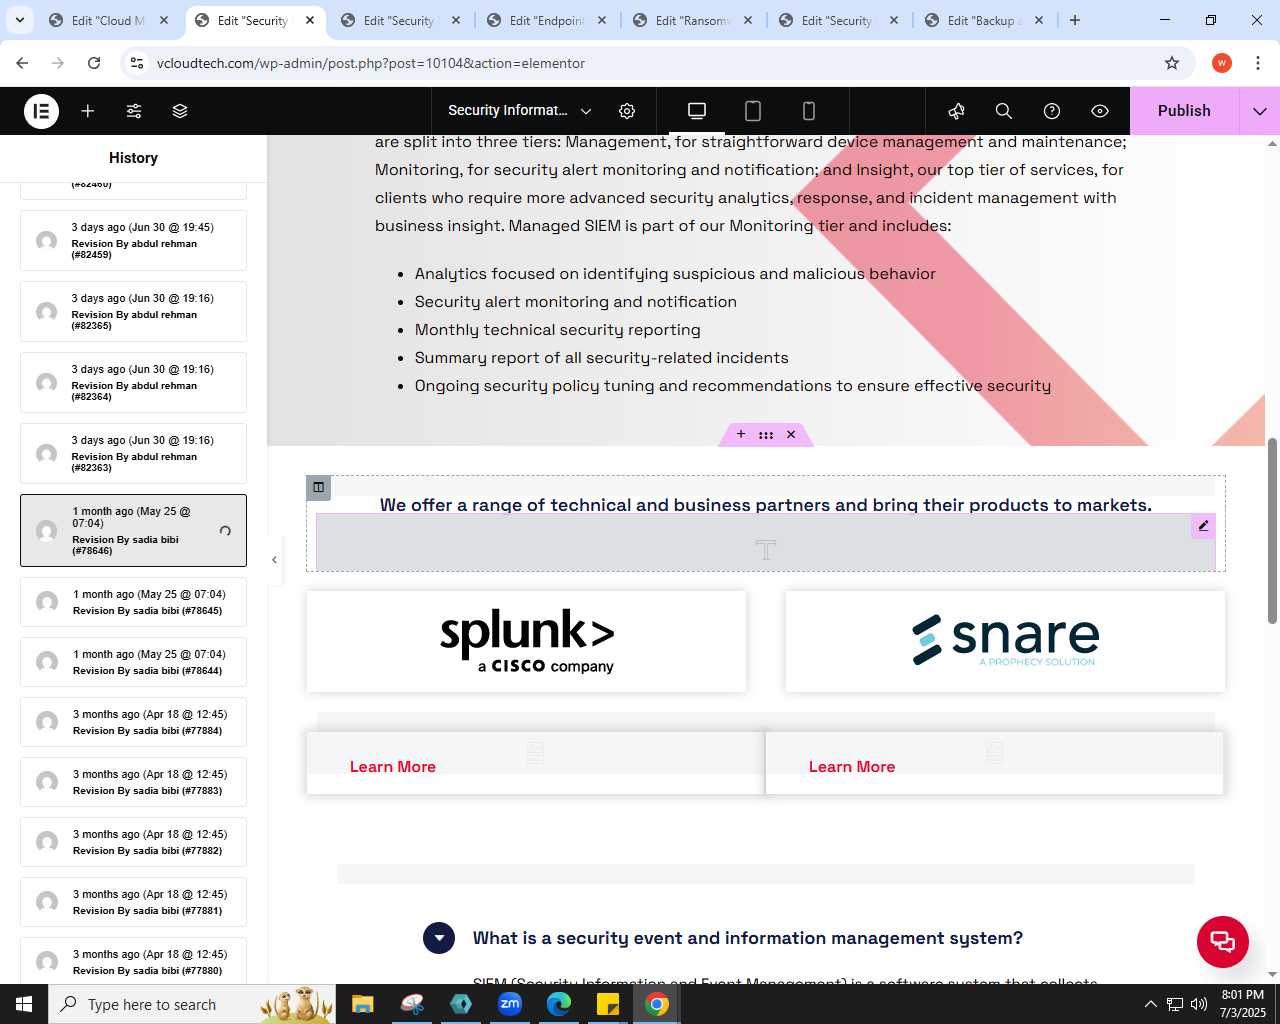Open Chrome profile avatar
The image size is (1280, 1024).
[x=1222, y=63]
